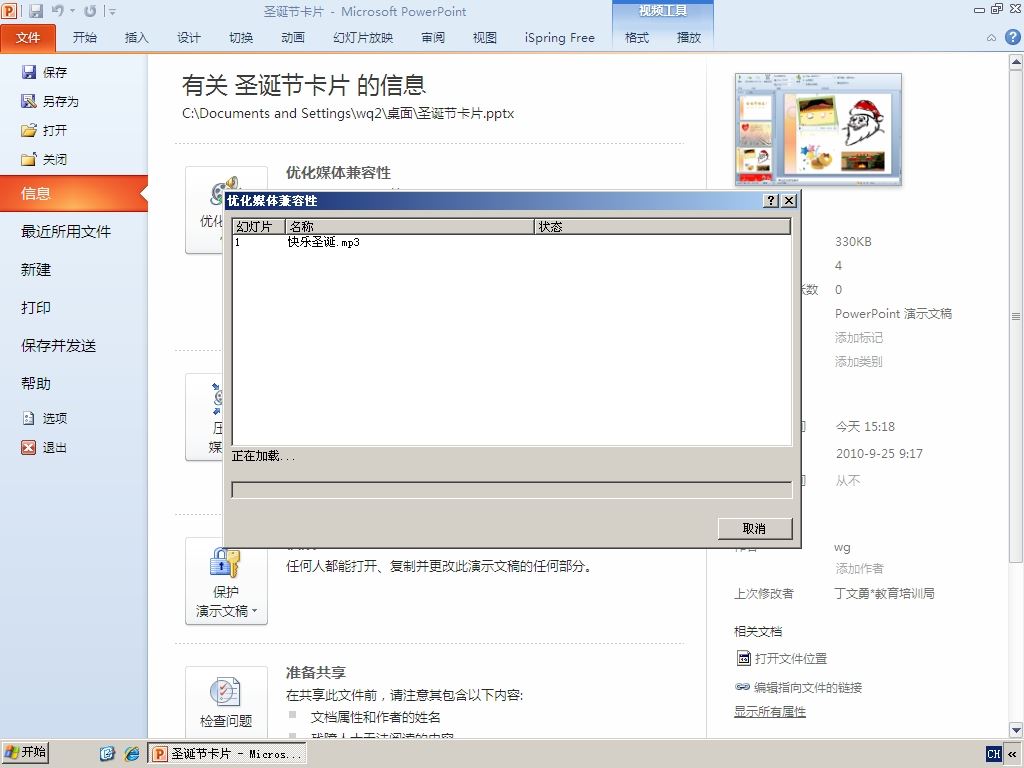
Task: Click the Undo icon in title bar
Action: click(58, 10)
